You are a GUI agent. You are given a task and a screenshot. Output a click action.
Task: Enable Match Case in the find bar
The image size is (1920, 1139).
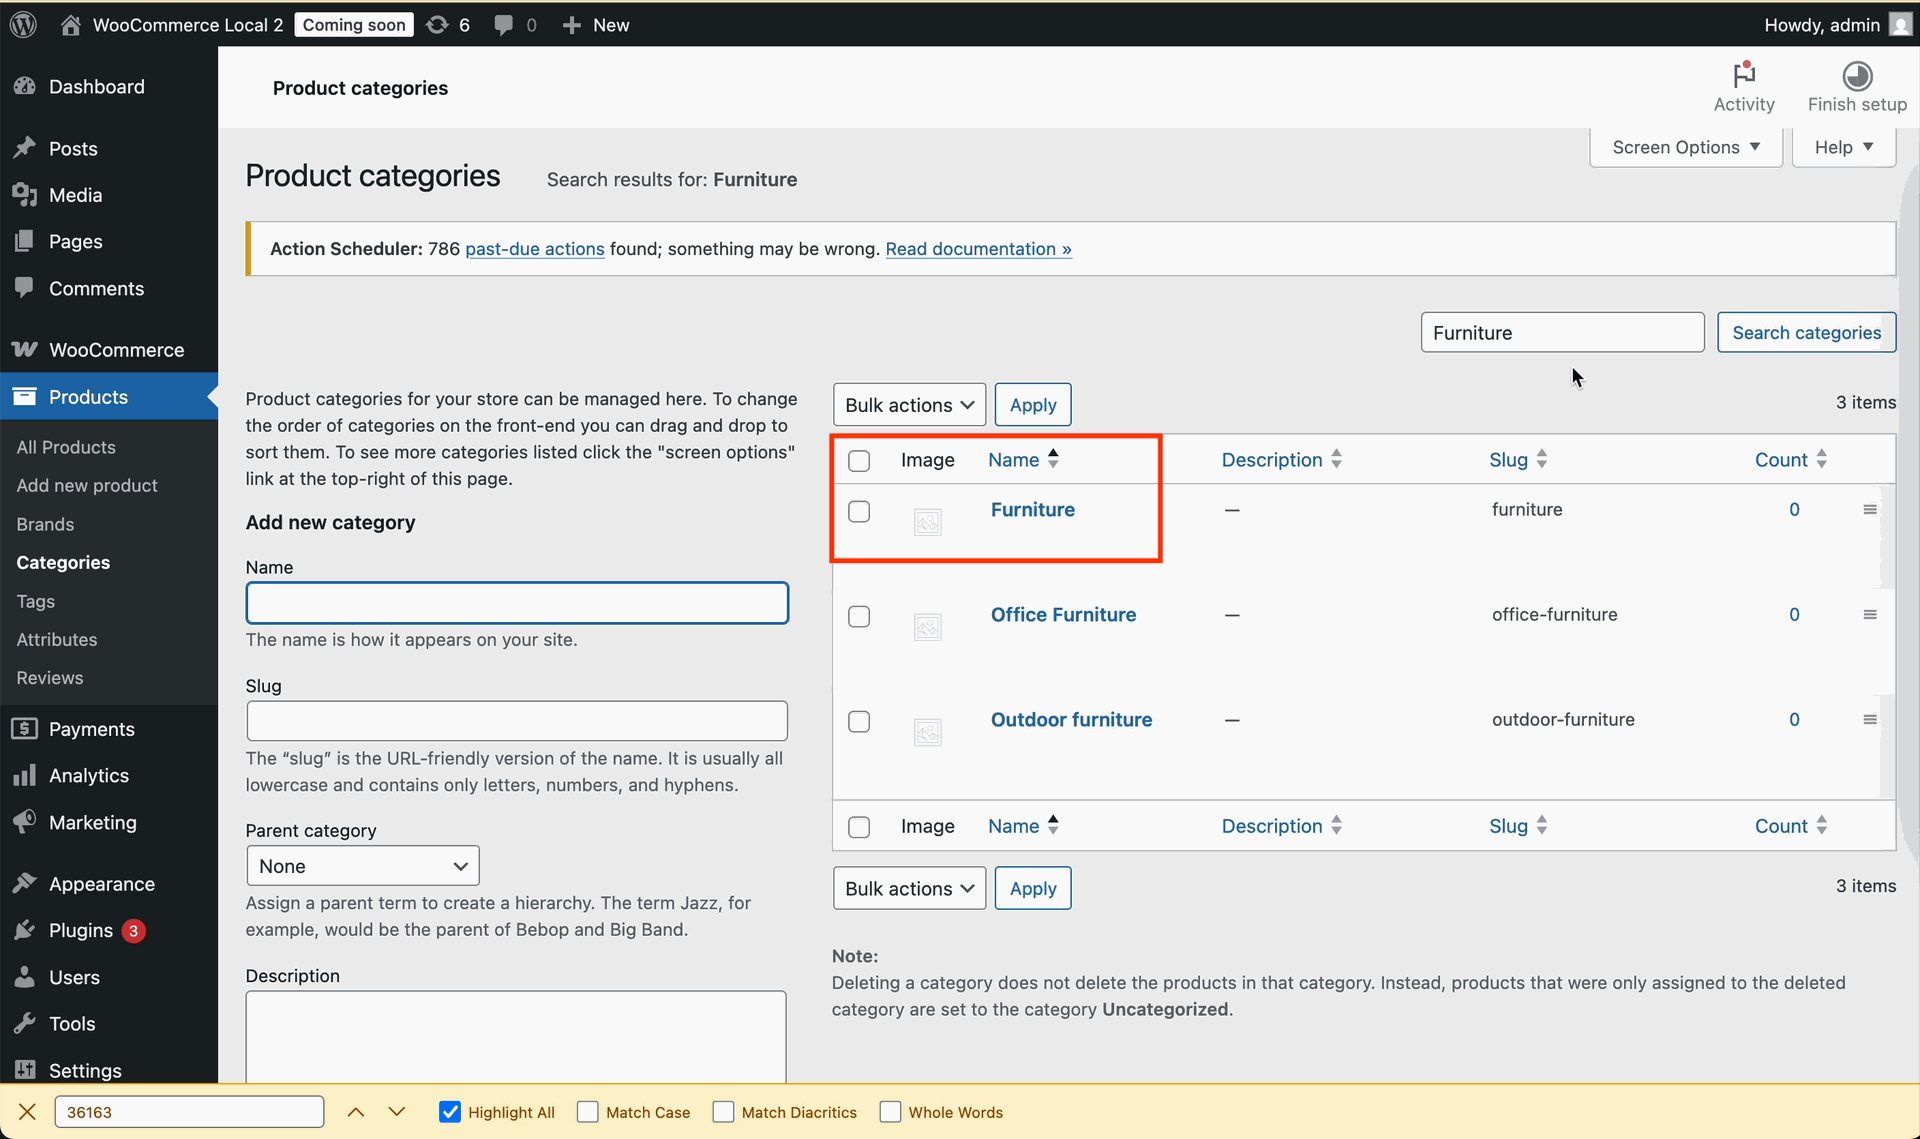[588, 1112]
